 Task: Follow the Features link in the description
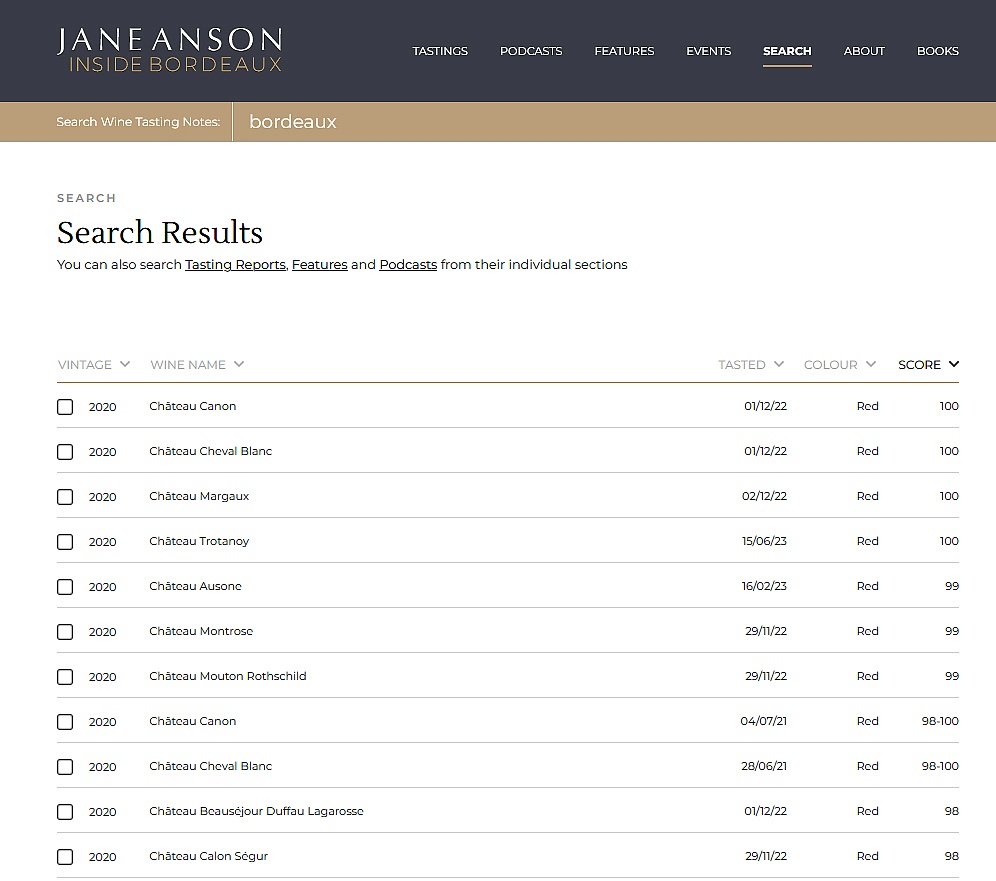point(320,264)
